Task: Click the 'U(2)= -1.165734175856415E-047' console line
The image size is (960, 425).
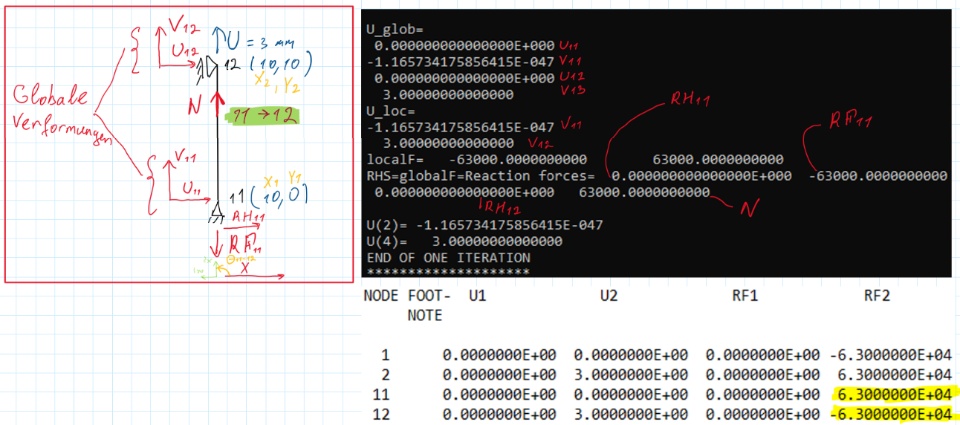Action: point(484,225)
